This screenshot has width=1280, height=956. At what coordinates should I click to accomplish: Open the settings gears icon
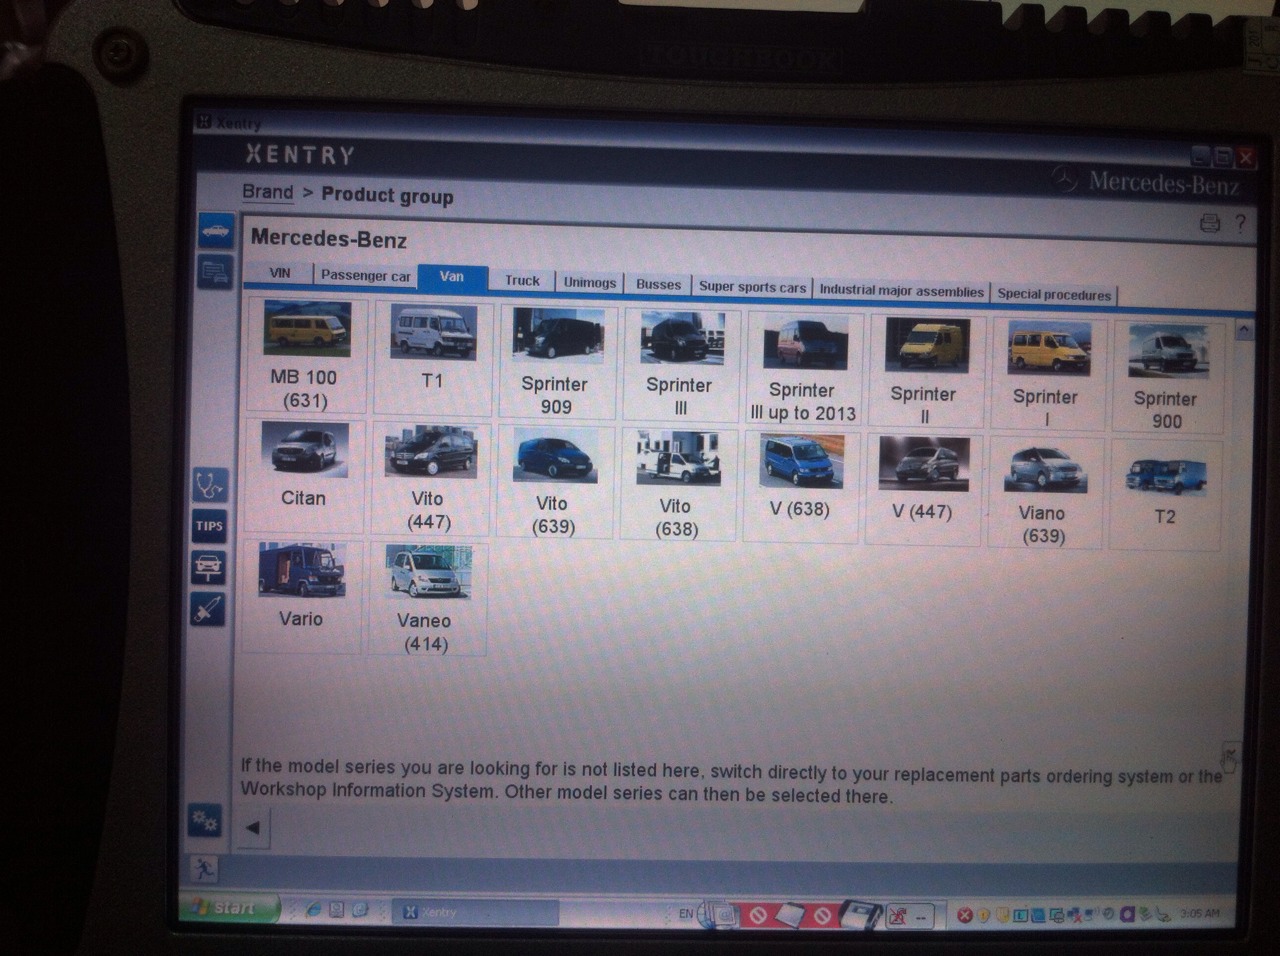(205, 821)
